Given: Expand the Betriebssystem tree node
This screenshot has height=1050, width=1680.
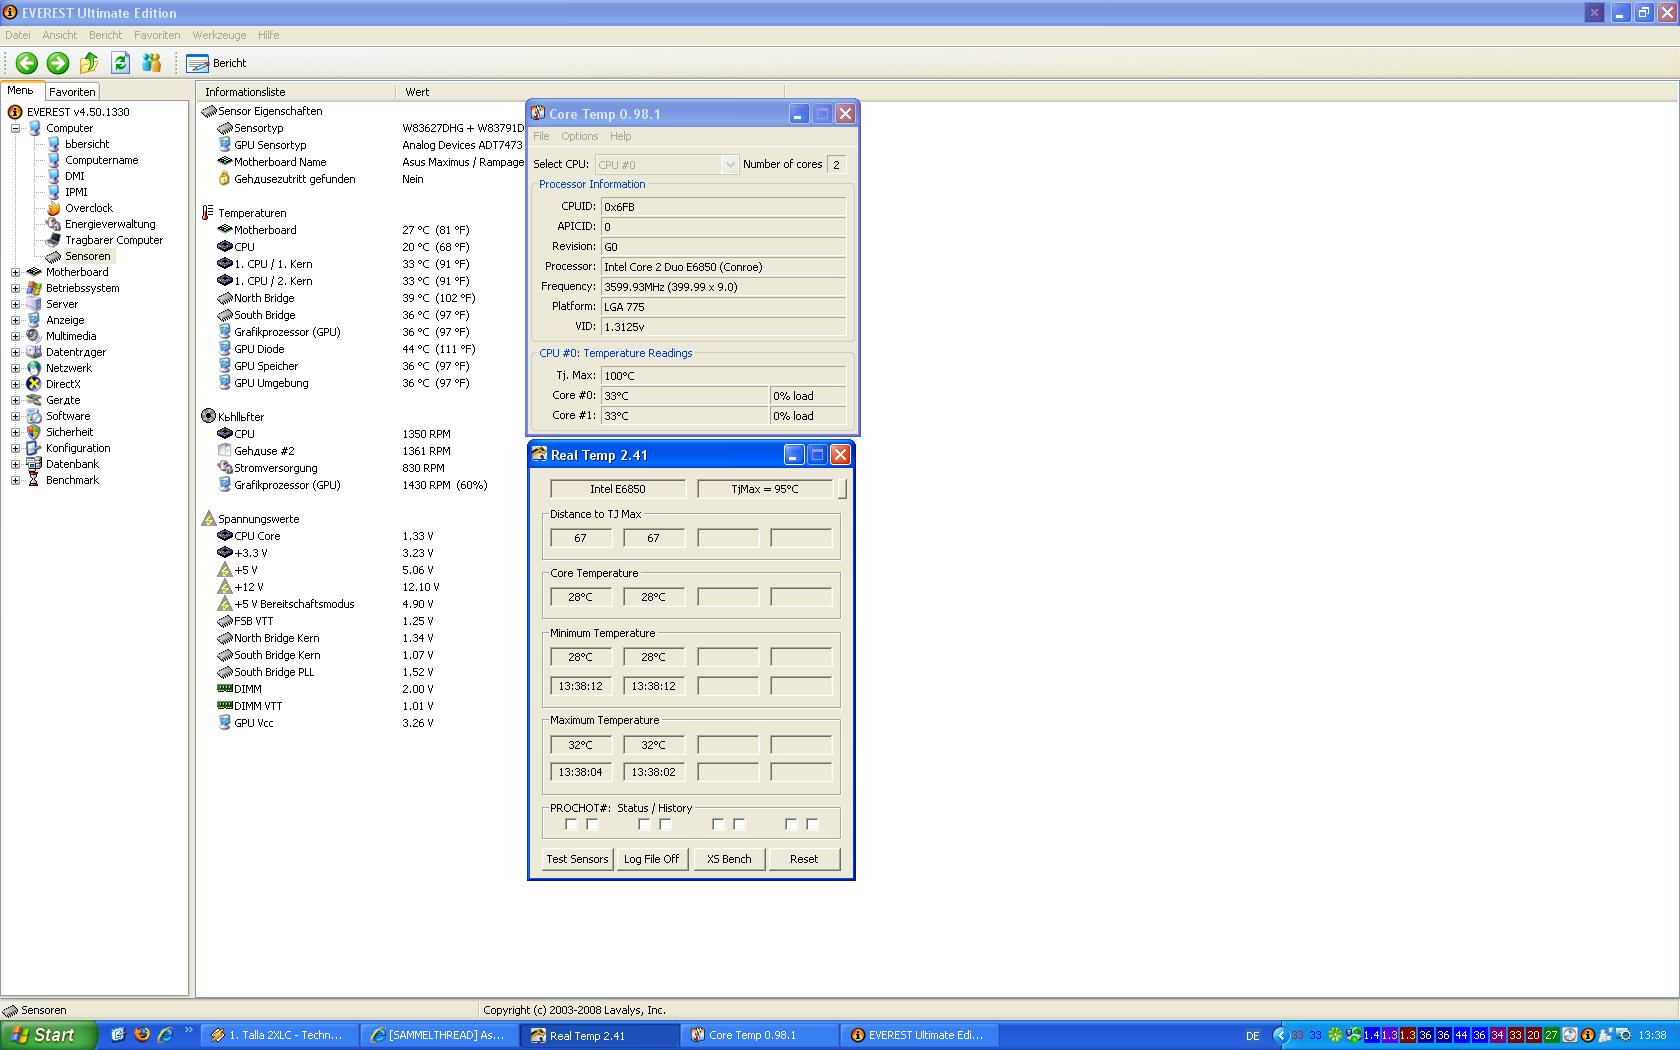Looking at the screenshot, I should coord(15,288).
